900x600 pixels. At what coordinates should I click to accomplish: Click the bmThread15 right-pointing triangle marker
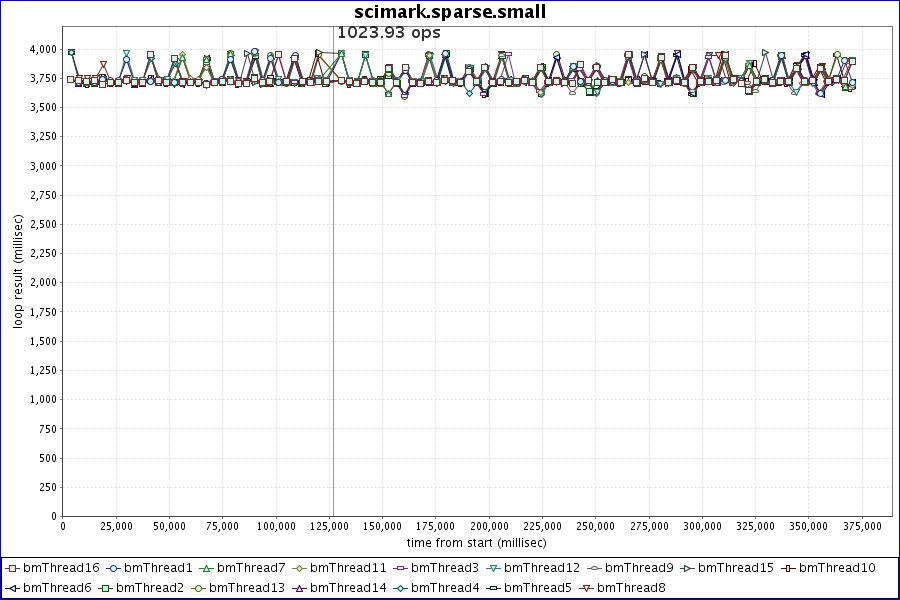(686, 568)
